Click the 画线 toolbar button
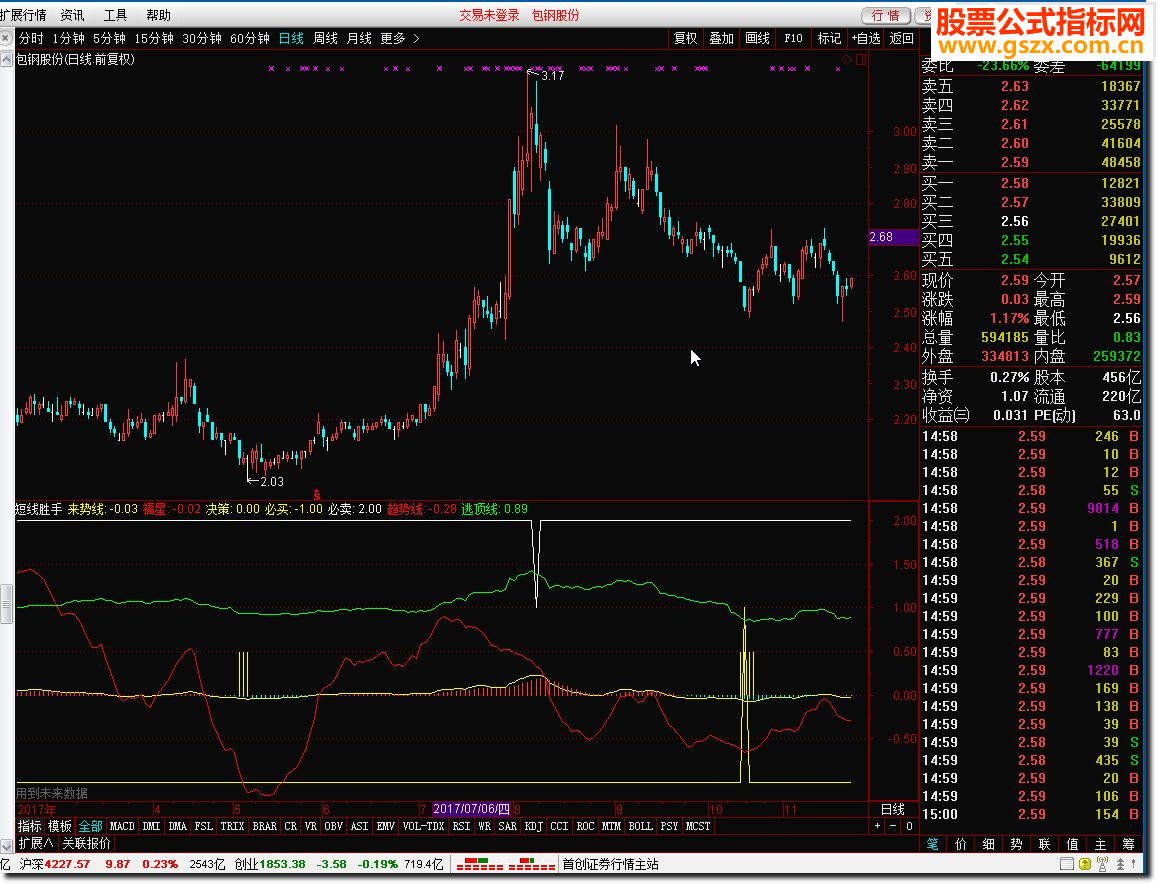The image size is (1158, 884). (758, 38)
